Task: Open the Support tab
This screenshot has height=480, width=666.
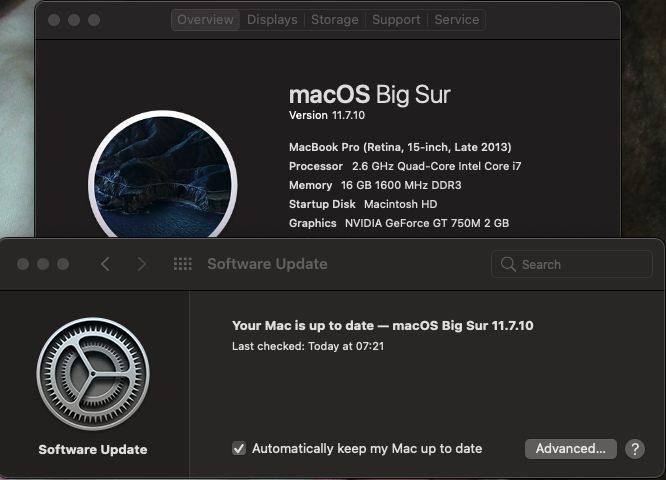Action: [x=396, y=20]
